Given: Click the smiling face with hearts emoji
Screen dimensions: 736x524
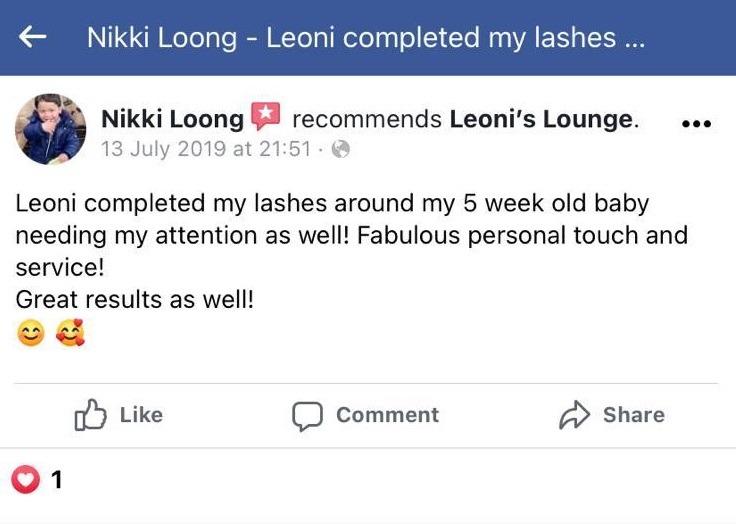Looking at the screenshot, I should (x=70, y=335).
